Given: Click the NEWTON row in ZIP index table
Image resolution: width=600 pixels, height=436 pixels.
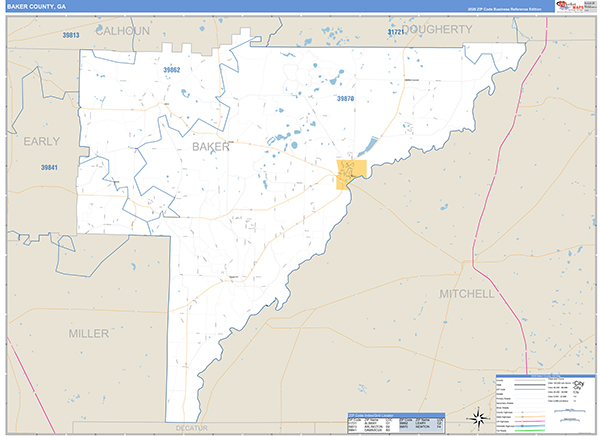Looking at the screenshot, I should [x=421, y=426].
